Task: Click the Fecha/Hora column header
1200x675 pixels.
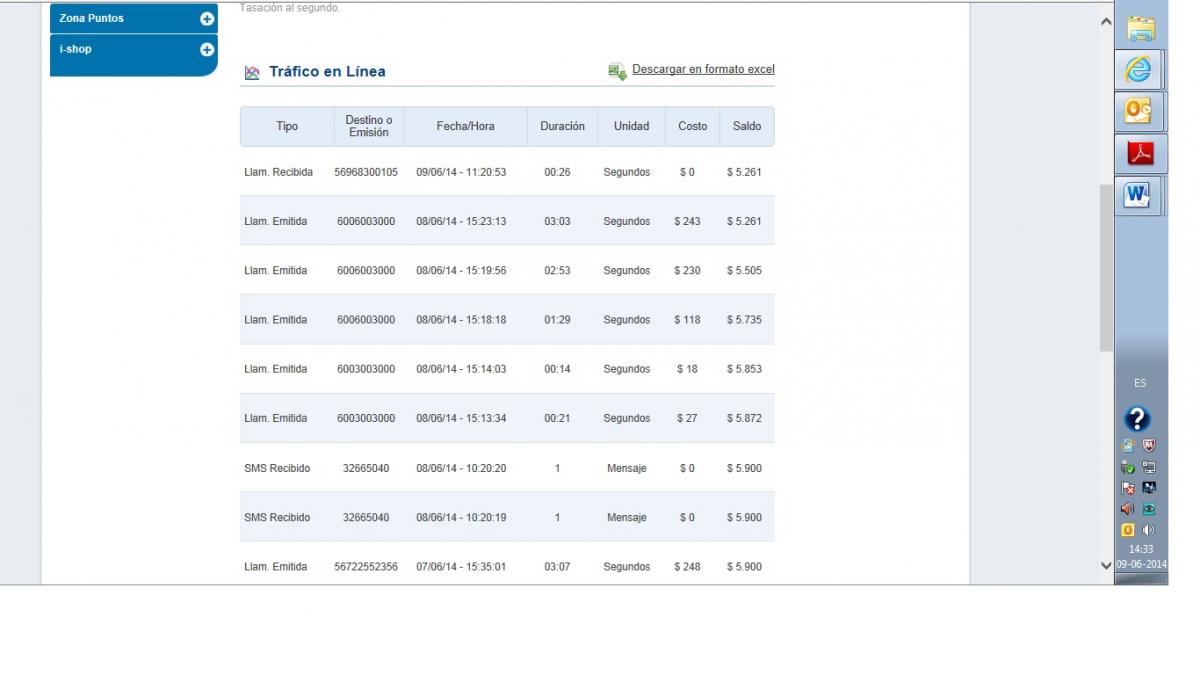Action: click(466, 126)
